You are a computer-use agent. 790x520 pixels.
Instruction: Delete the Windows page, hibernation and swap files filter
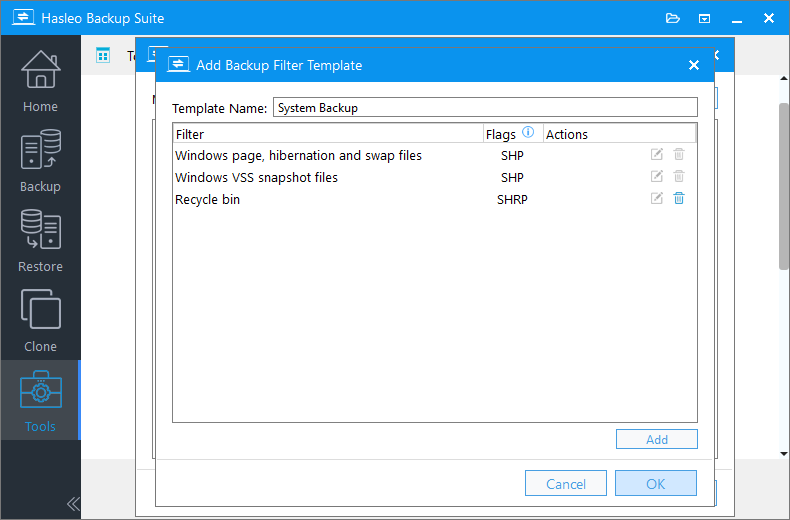(679, 154)
